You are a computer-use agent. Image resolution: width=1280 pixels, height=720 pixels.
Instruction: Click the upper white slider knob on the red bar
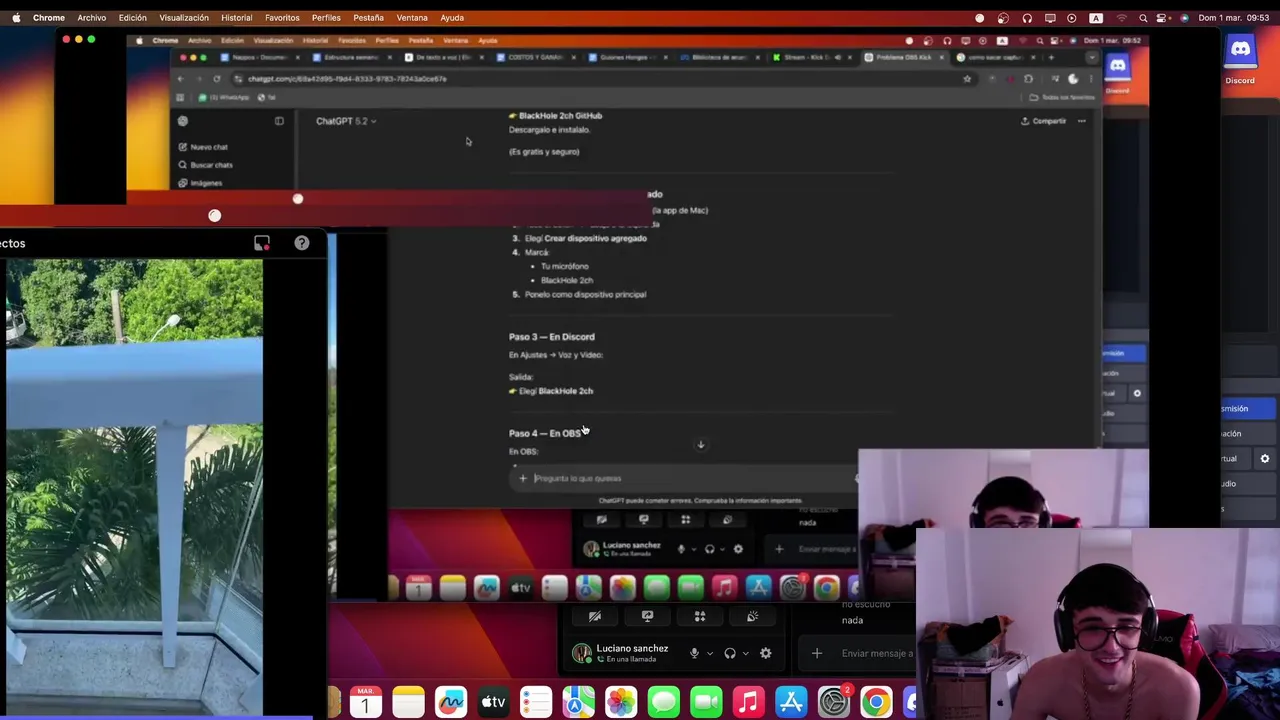click(297, 199)
